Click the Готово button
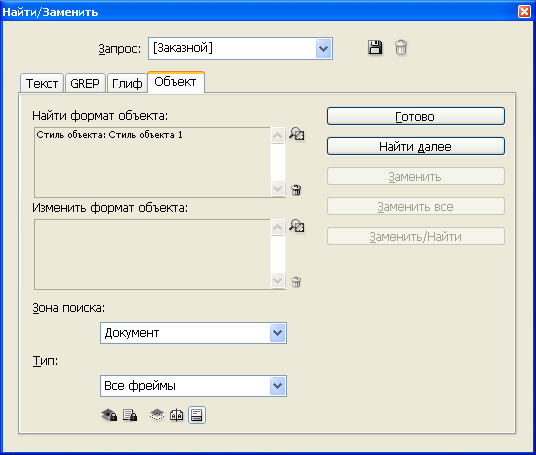The image size is (536, 455). pyautogui.click(x=416, y=117)
